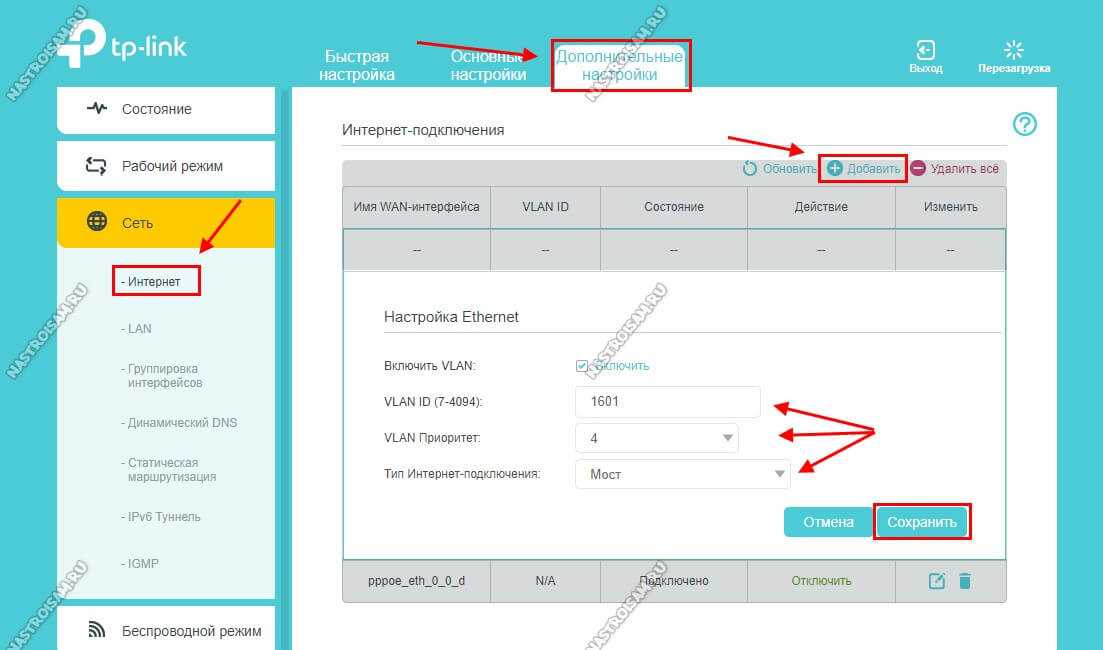Click the Удалить все minus icon

[x=918, y=169]
